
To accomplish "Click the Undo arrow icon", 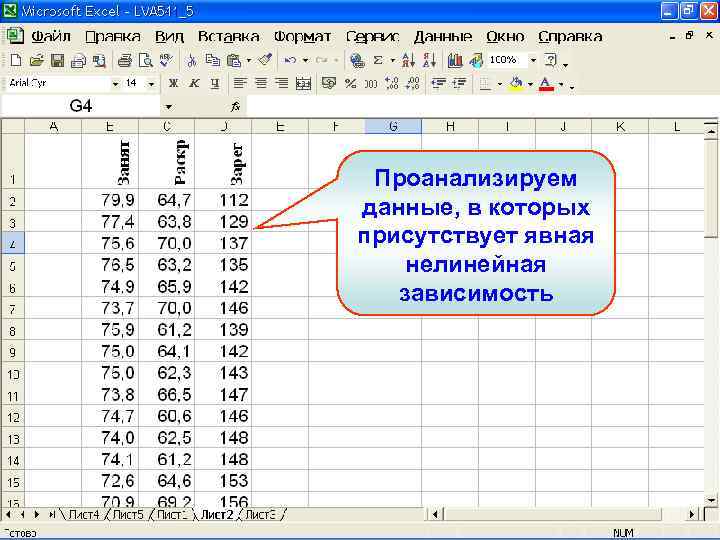I will [x=290, y=60].
